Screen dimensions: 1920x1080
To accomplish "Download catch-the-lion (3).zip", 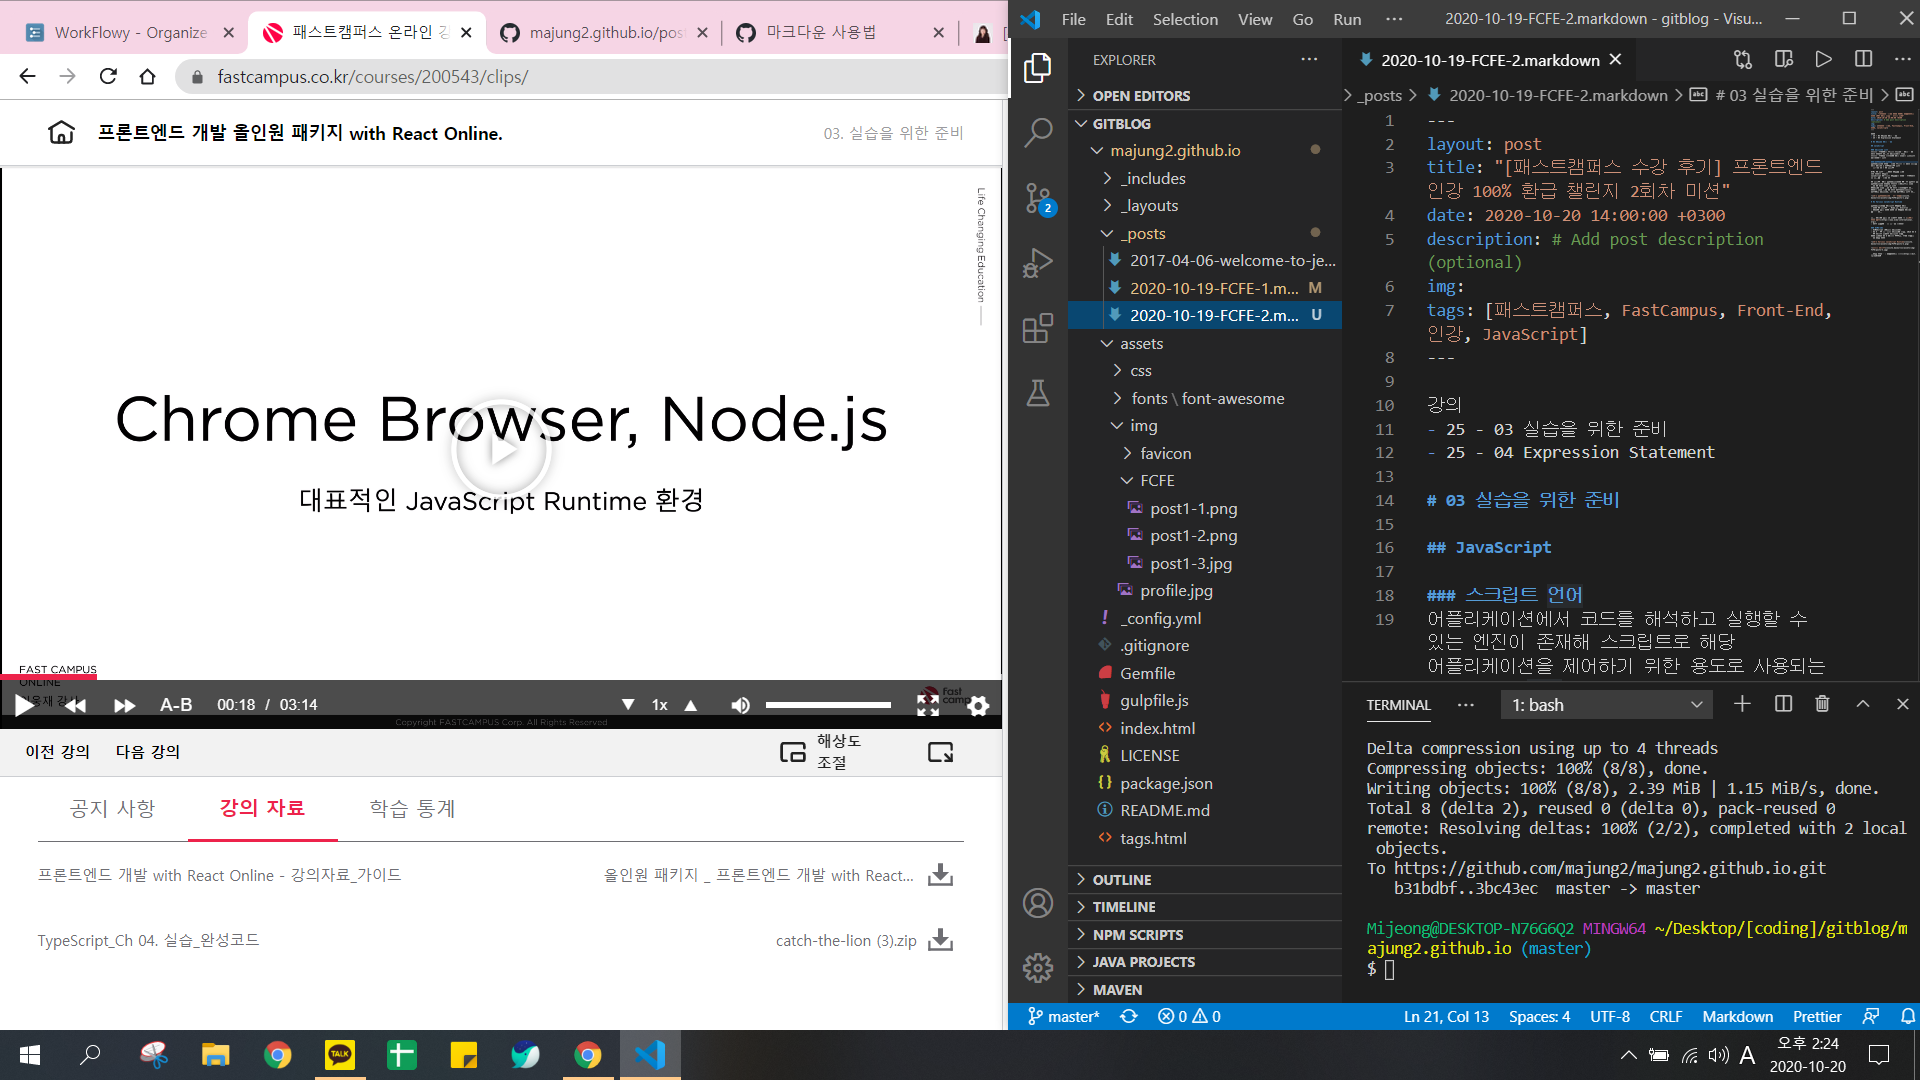I will click(x=940, y=940).
